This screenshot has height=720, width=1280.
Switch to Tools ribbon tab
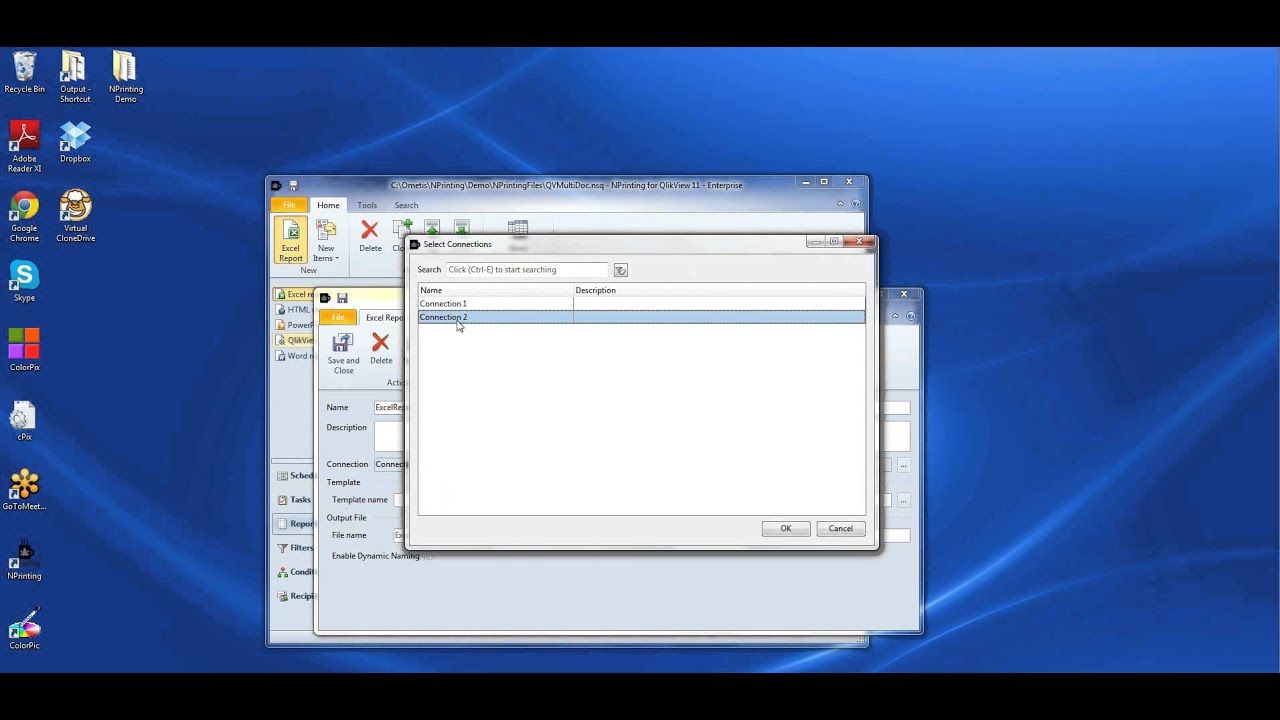point(367,205)
